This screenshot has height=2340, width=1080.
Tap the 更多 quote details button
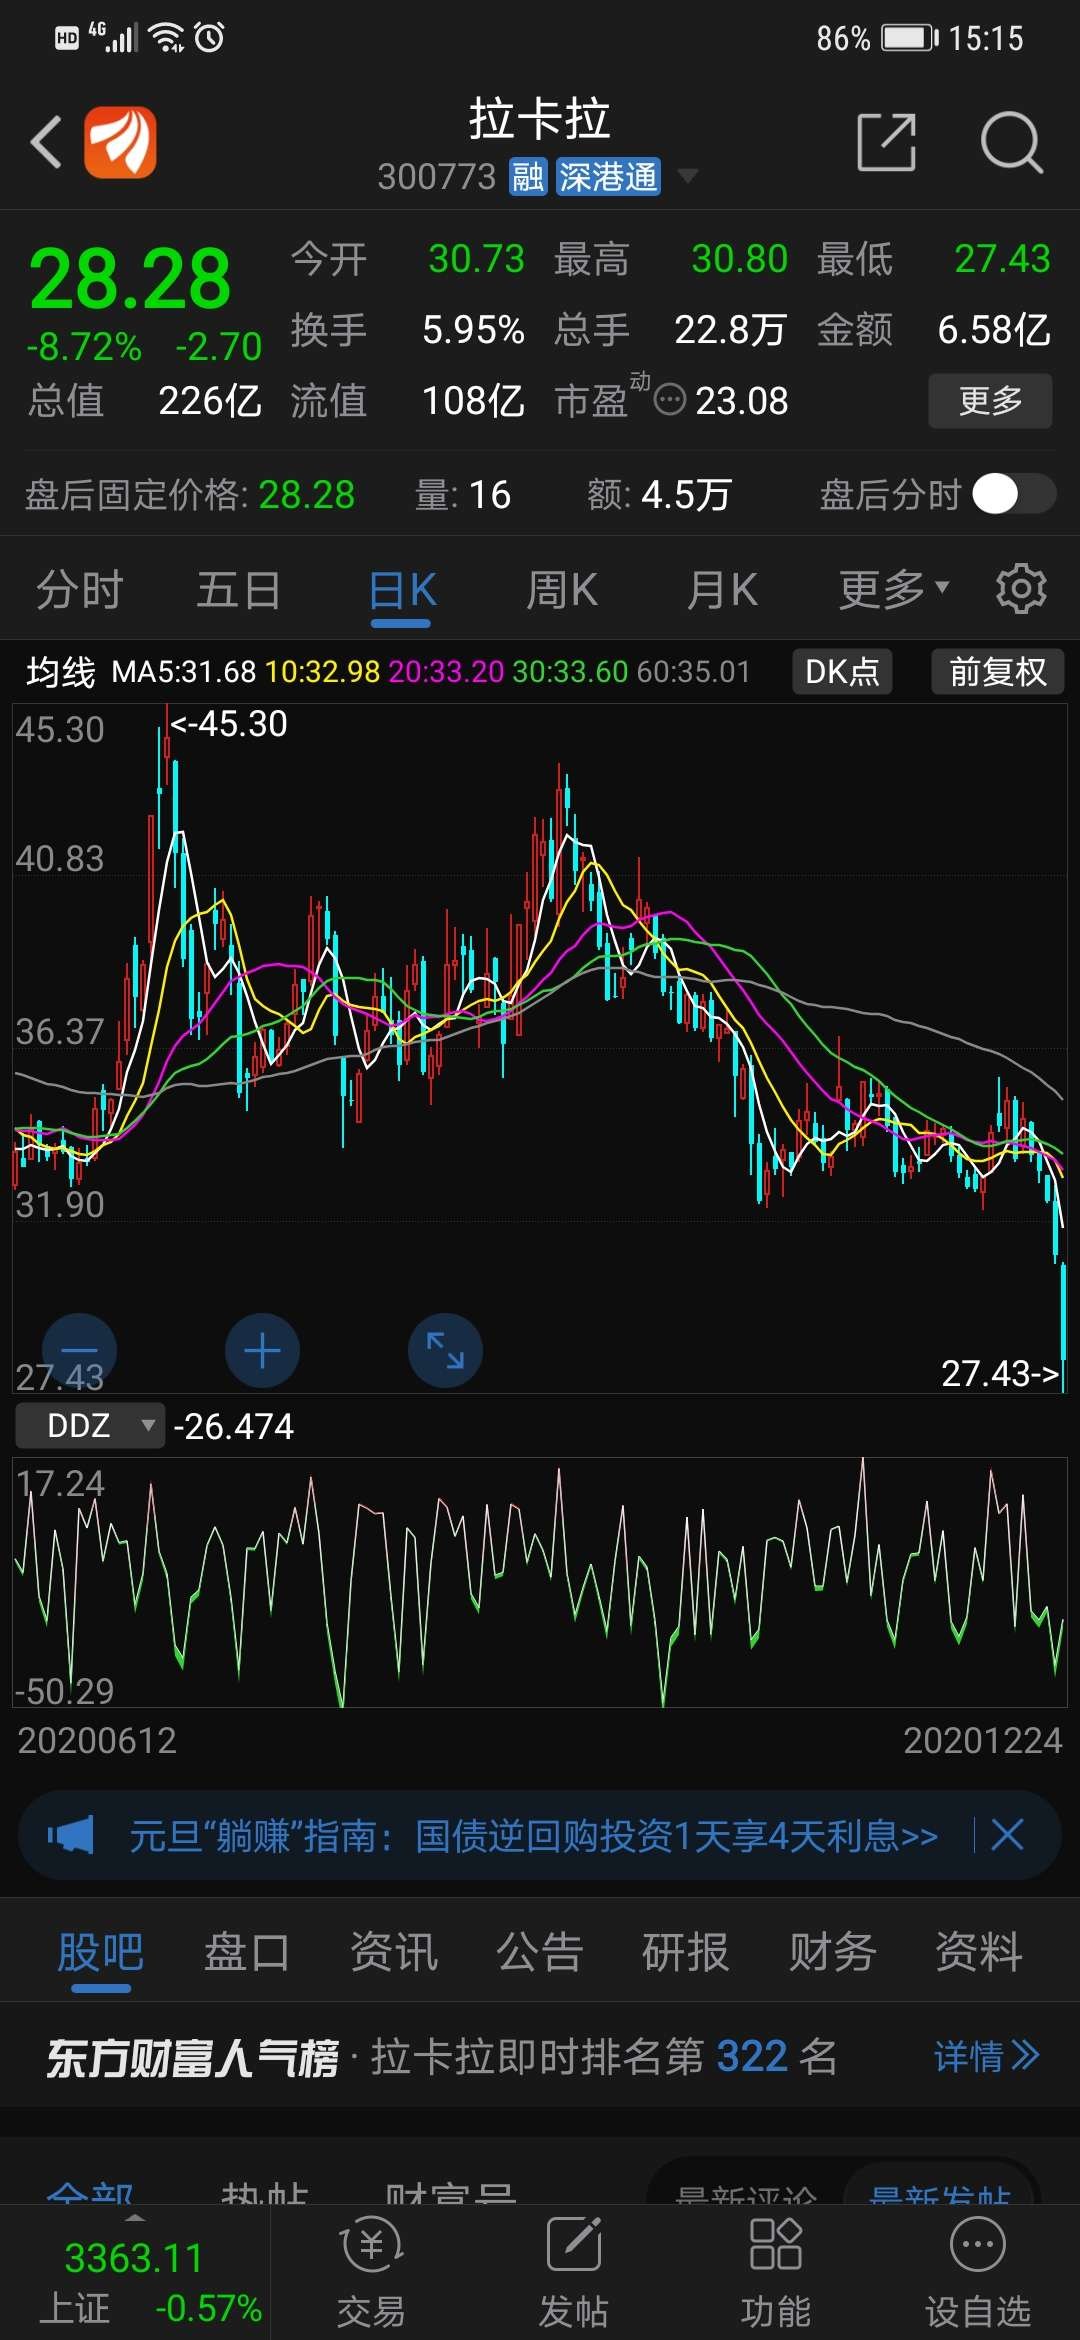(990, 401)
